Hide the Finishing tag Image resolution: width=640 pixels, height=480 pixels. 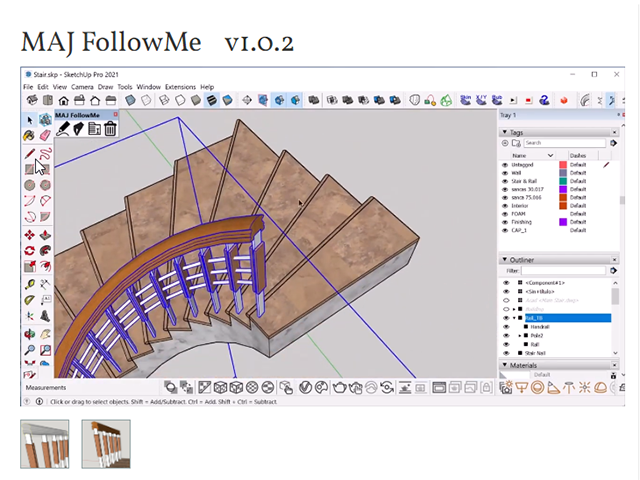pos(504,222)
